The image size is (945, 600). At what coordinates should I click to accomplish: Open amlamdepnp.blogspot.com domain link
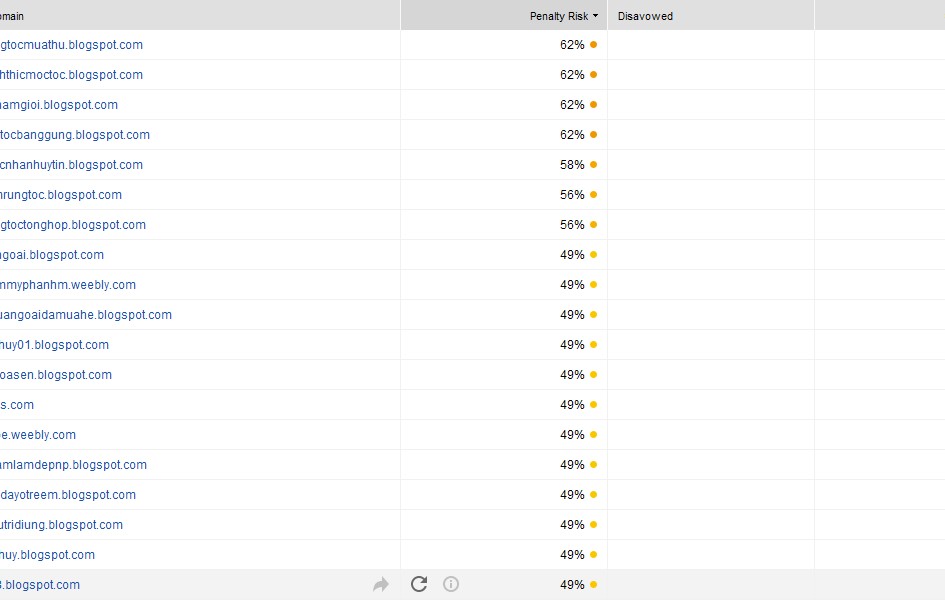tap(74, 465)
